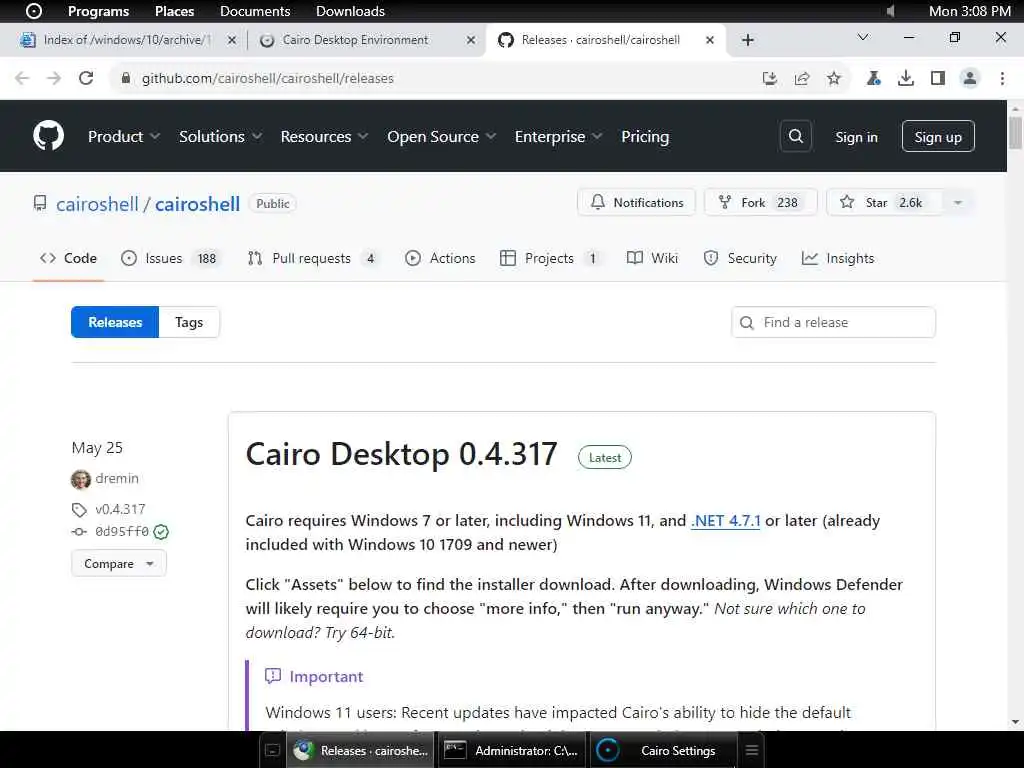Open the Security tab
This screenshot has width=1024, height=768.
[x=740, y=258]
